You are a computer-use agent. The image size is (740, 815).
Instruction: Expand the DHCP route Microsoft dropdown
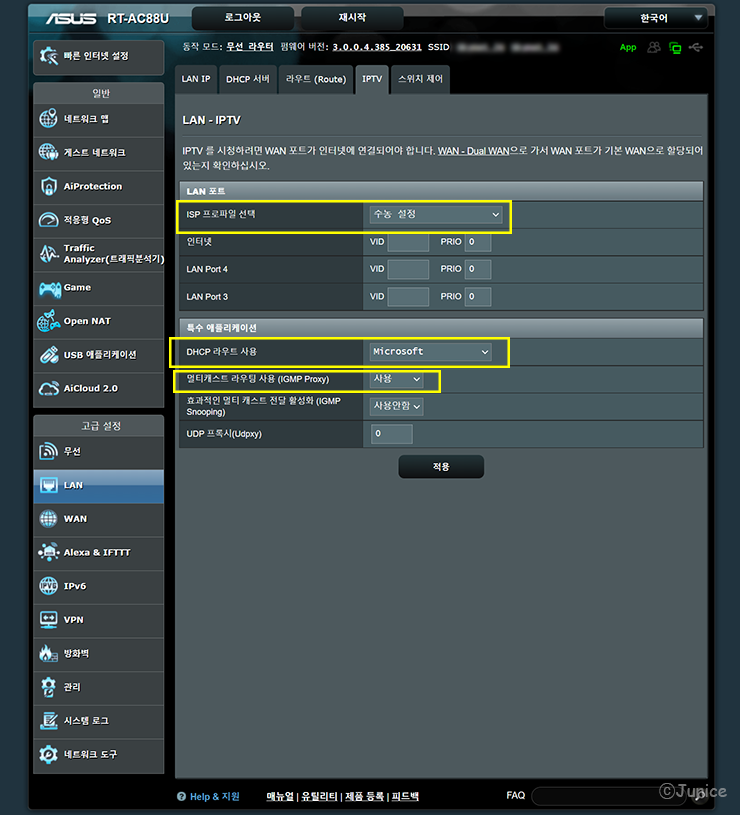(430, 352)
